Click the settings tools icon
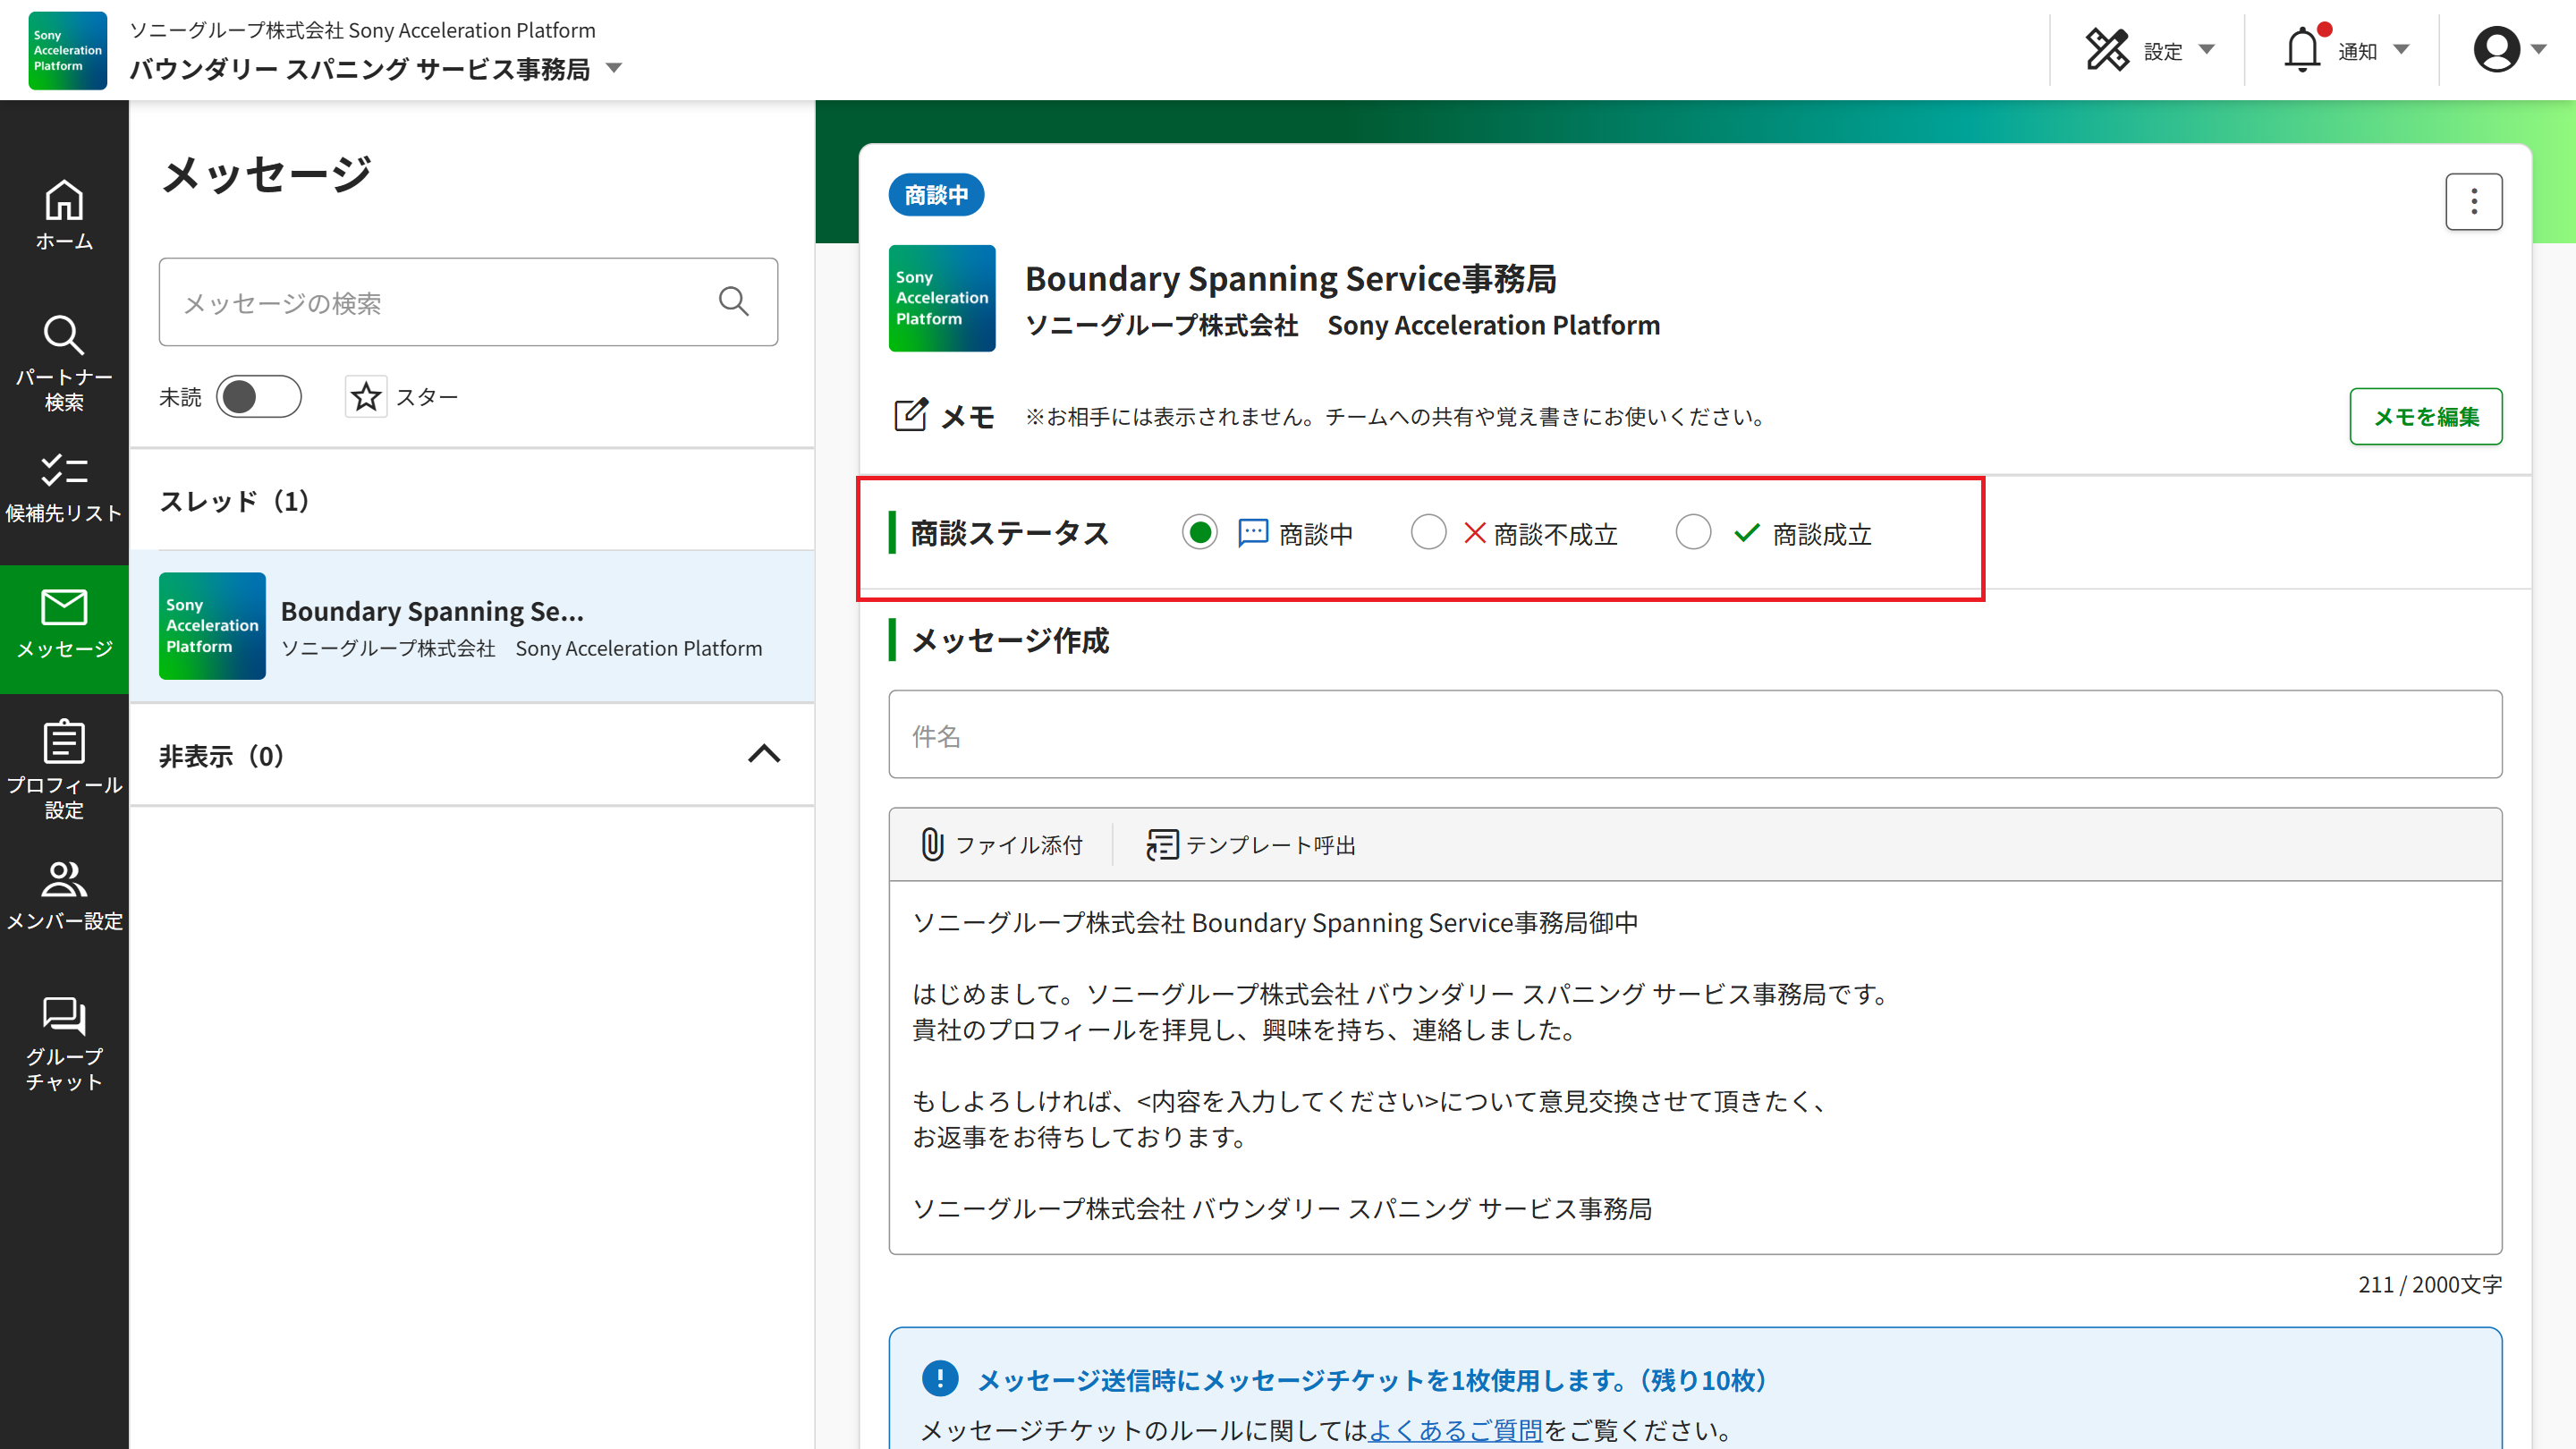This screenshot has height=1449, width=2576. [2107, 49]
